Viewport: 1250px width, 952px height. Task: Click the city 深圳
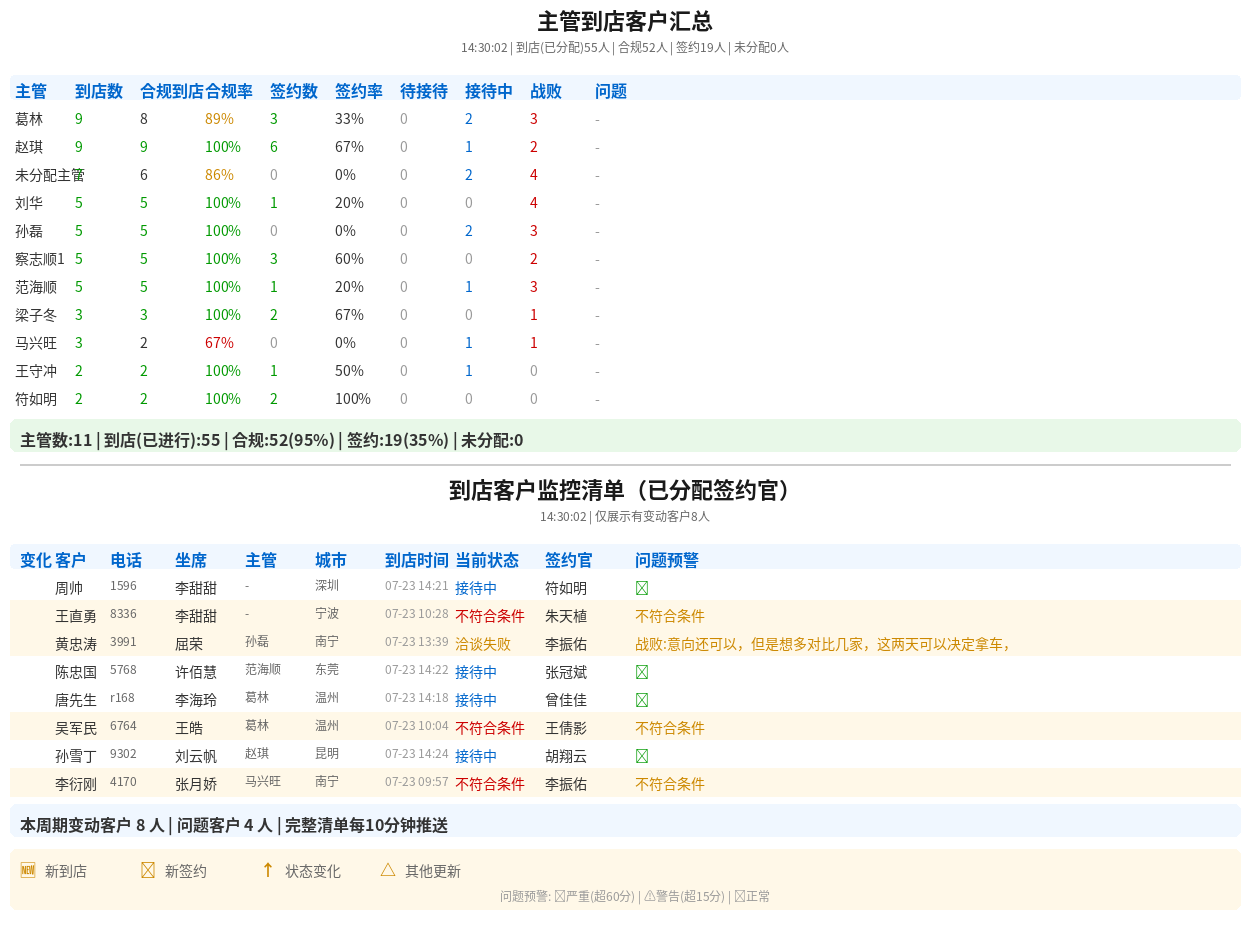tap(327, 586)
